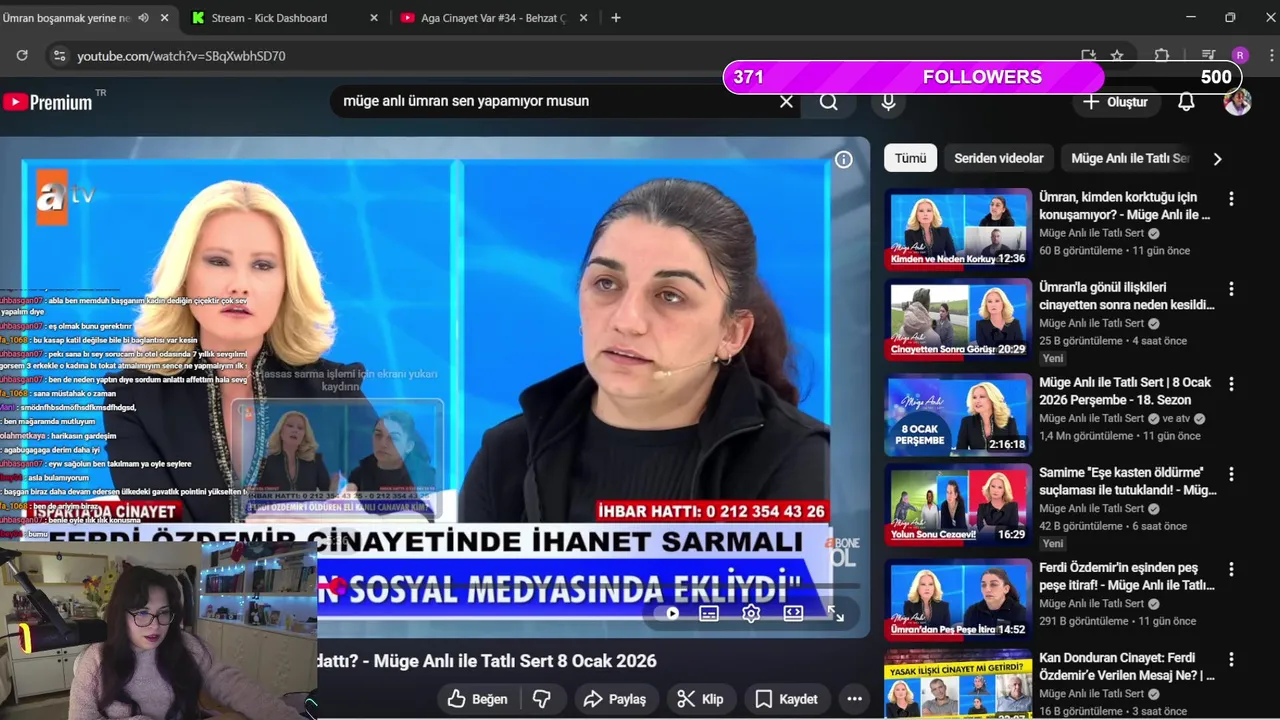Open options for 'Ferdi Özdemir'in eşinden' video
1280x720 pixels.
pyautogui.click(x=1231, y=569)
